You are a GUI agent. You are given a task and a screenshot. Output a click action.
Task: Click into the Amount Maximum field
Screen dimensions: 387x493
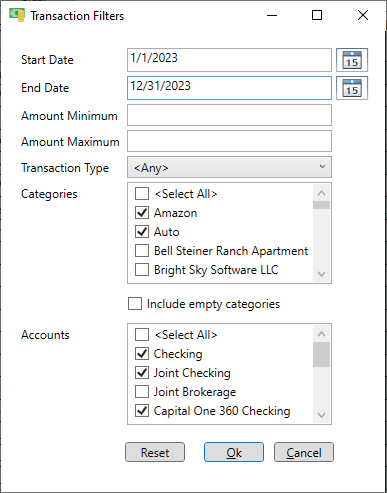229,141
